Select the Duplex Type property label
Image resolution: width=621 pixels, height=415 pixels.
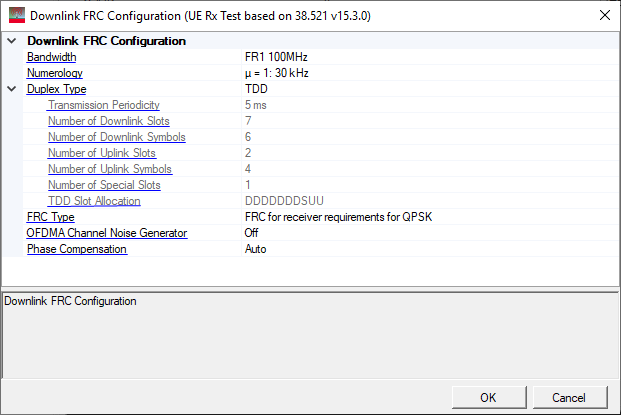pyautogui.click(x=57, y=89)
